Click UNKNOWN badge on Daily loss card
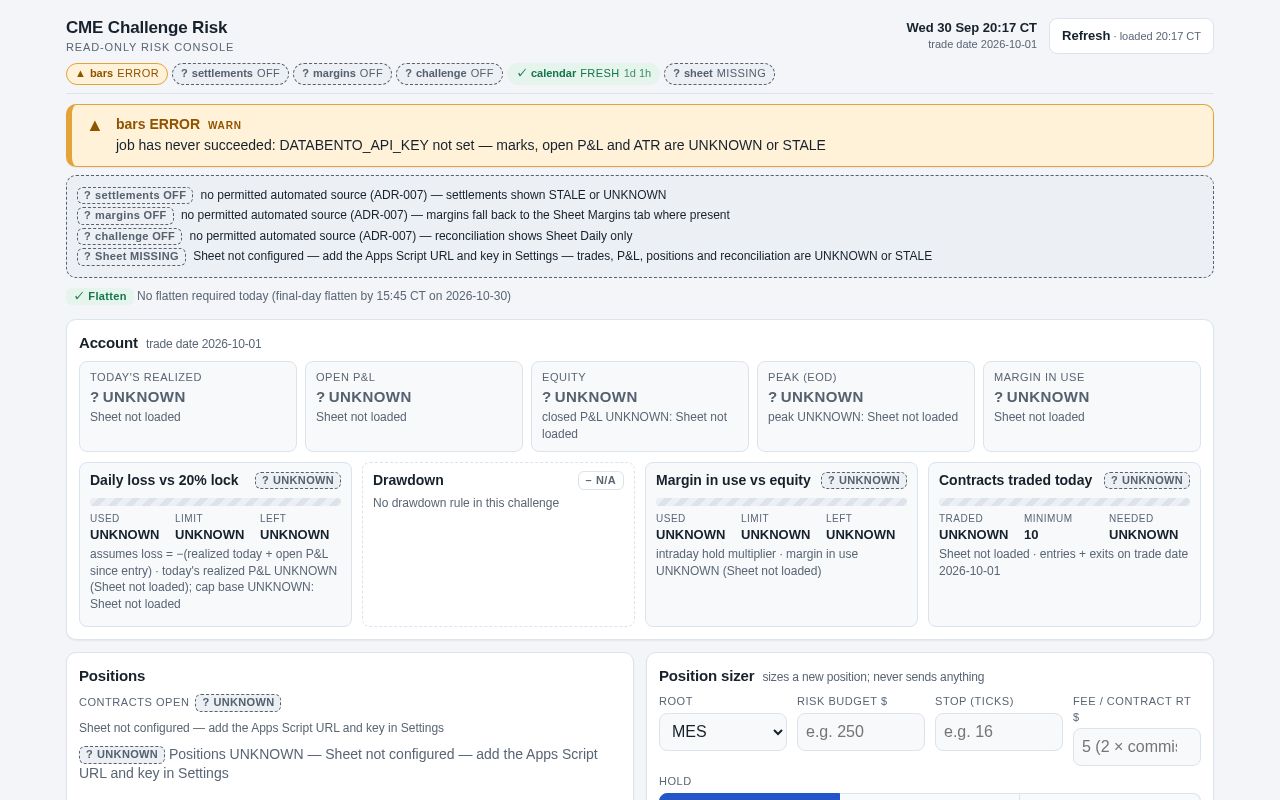1280x800 pixels. (x=298, y=480)
